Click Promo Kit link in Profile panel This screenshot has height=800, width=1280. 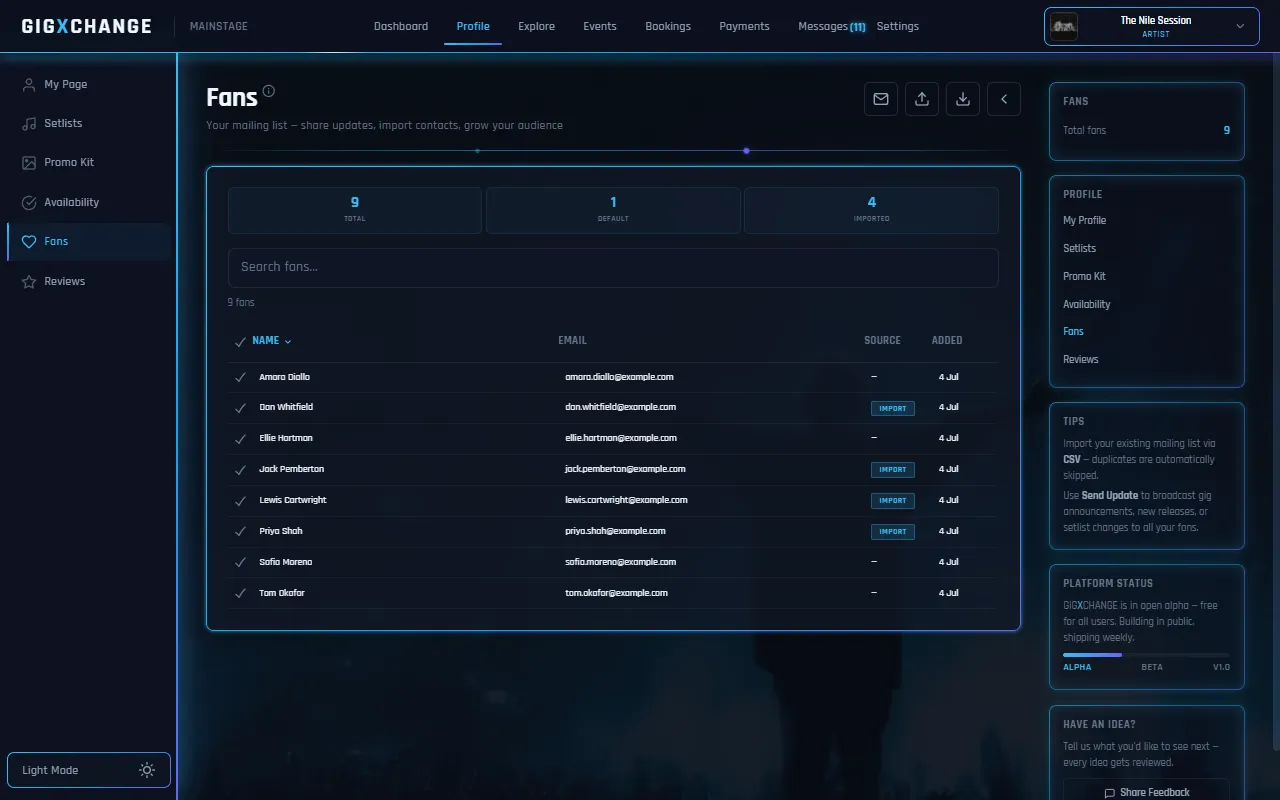[x=1084, y=276]
